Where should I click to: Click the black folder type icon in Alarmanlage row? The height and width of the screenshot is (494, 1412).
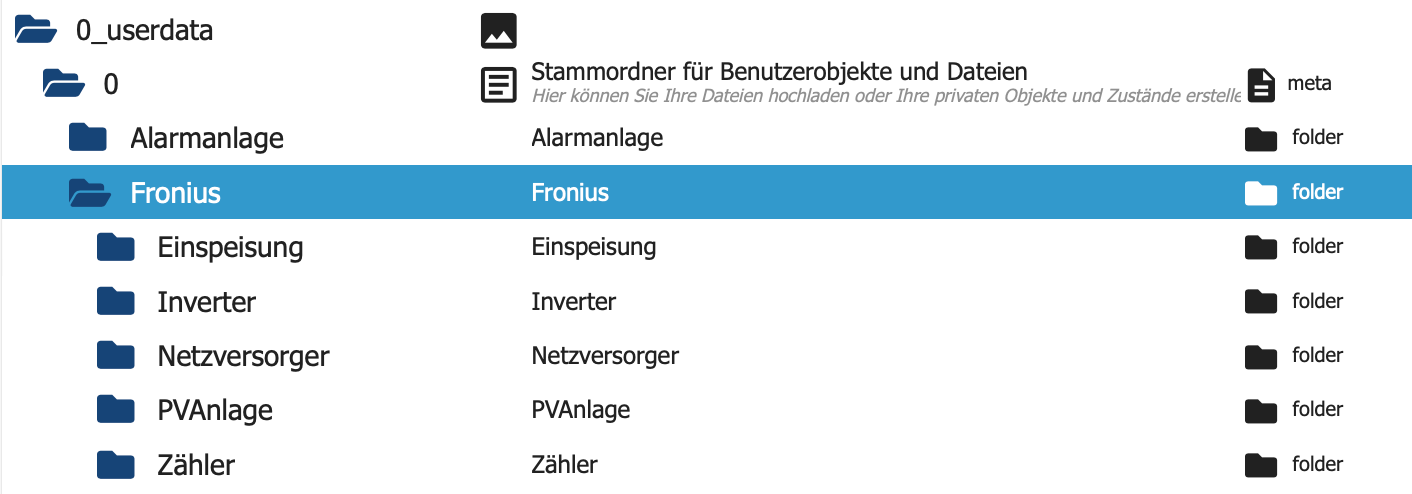click(x=1261, y=139)
